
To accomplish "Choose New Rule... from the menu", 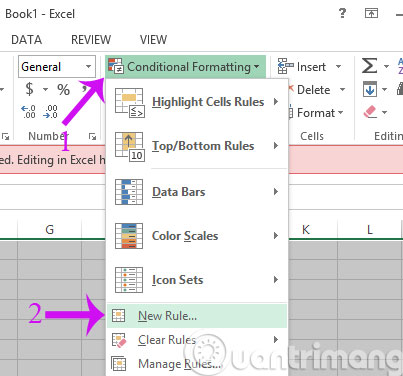I will [197, 316].
